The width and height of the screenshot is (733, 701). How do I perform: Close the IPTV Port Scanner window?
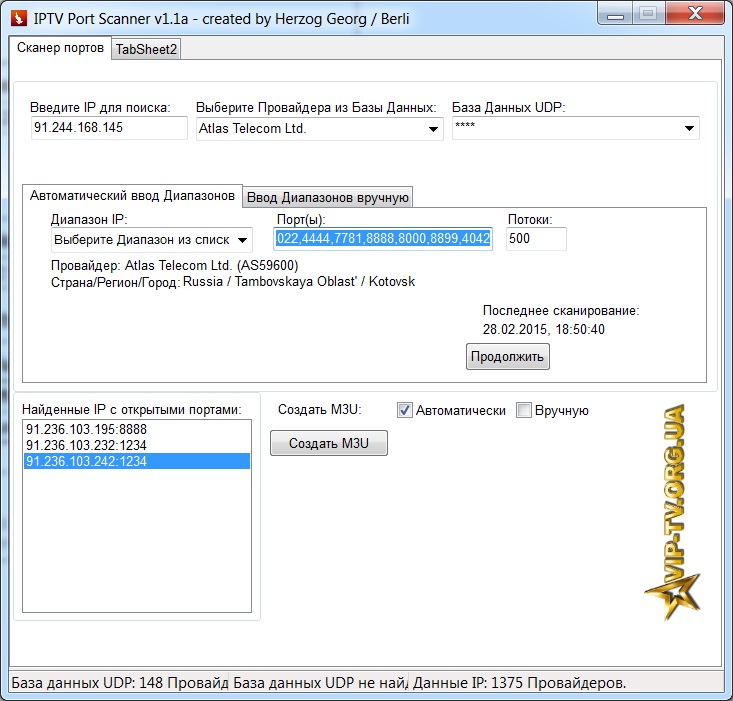(695, 14)
